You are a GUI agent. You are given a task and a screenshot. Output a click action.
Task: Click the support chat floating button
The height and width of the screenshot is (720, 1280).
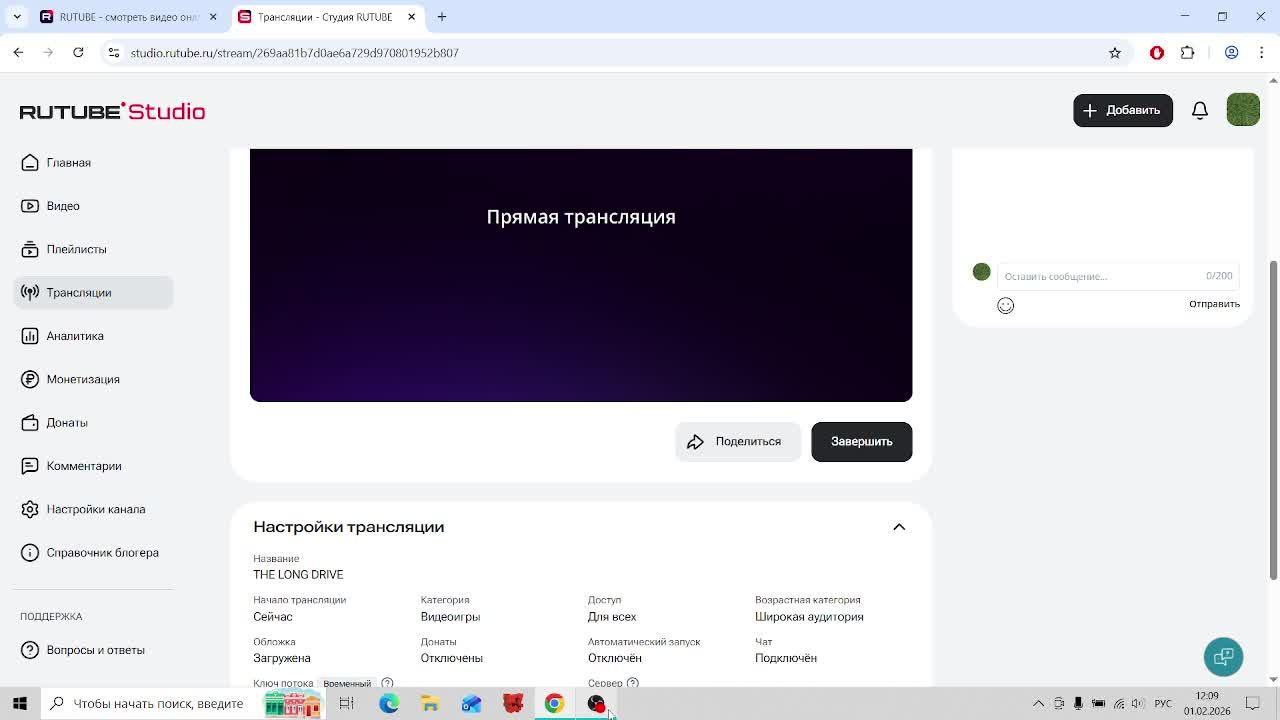click(x=1223, y=657)
